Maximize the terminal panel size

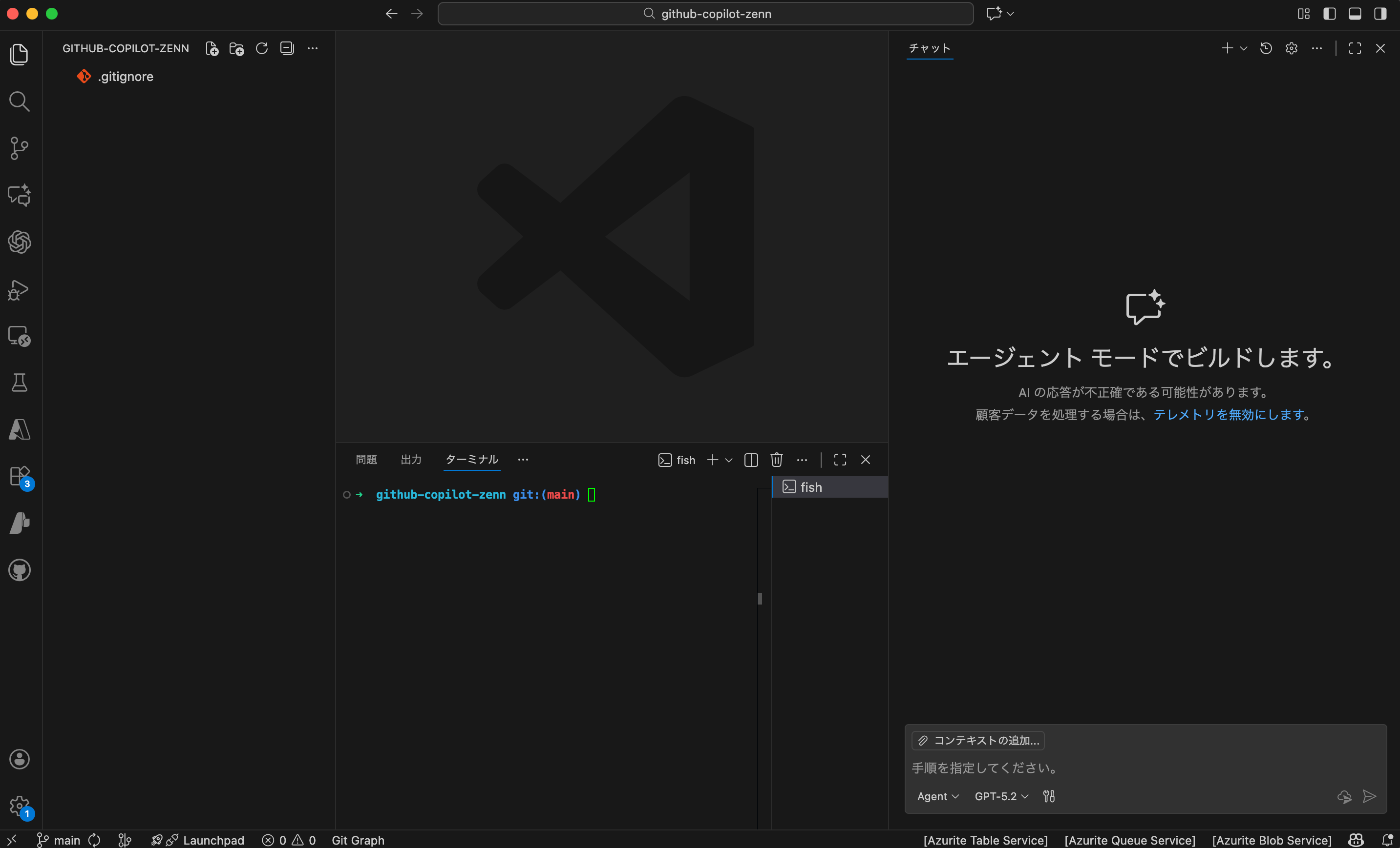pos(840,460)
